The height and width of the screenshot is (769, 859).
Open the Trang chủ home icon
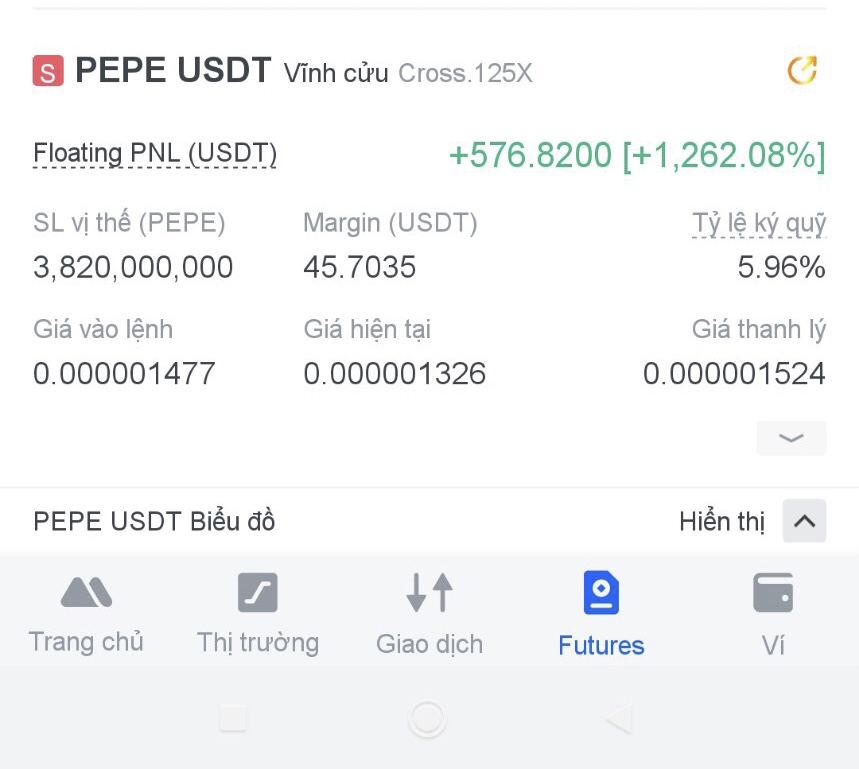point(86,593)
